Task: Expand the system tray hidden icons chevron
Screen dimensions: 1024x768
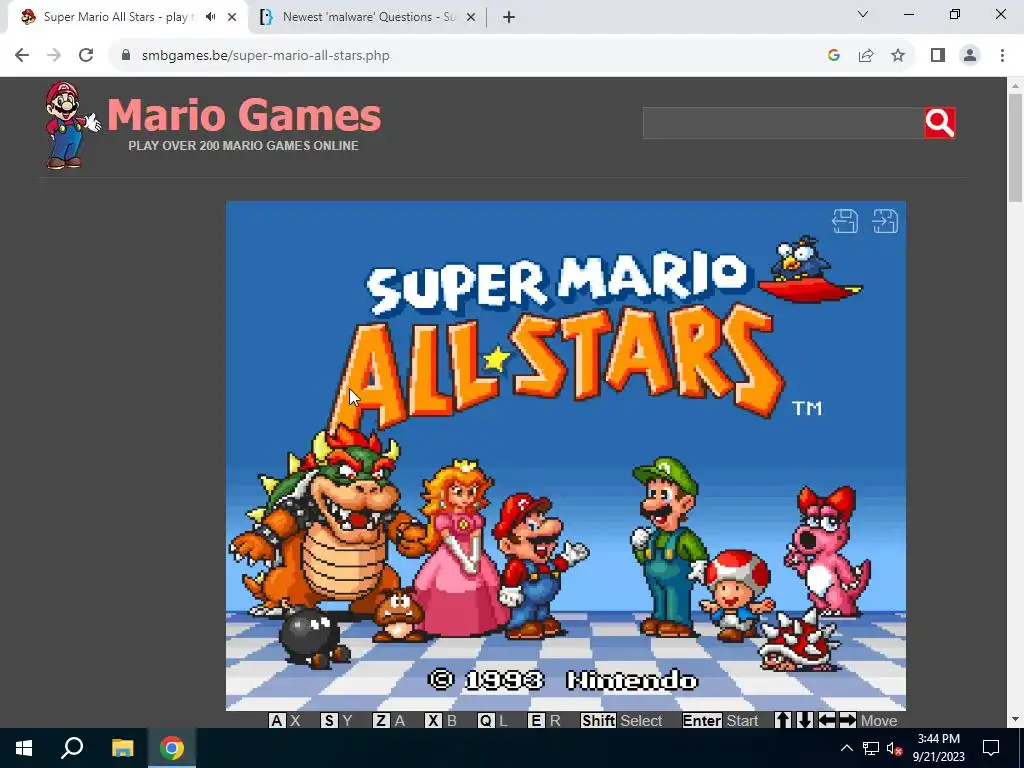Action: tap(846, 748)
